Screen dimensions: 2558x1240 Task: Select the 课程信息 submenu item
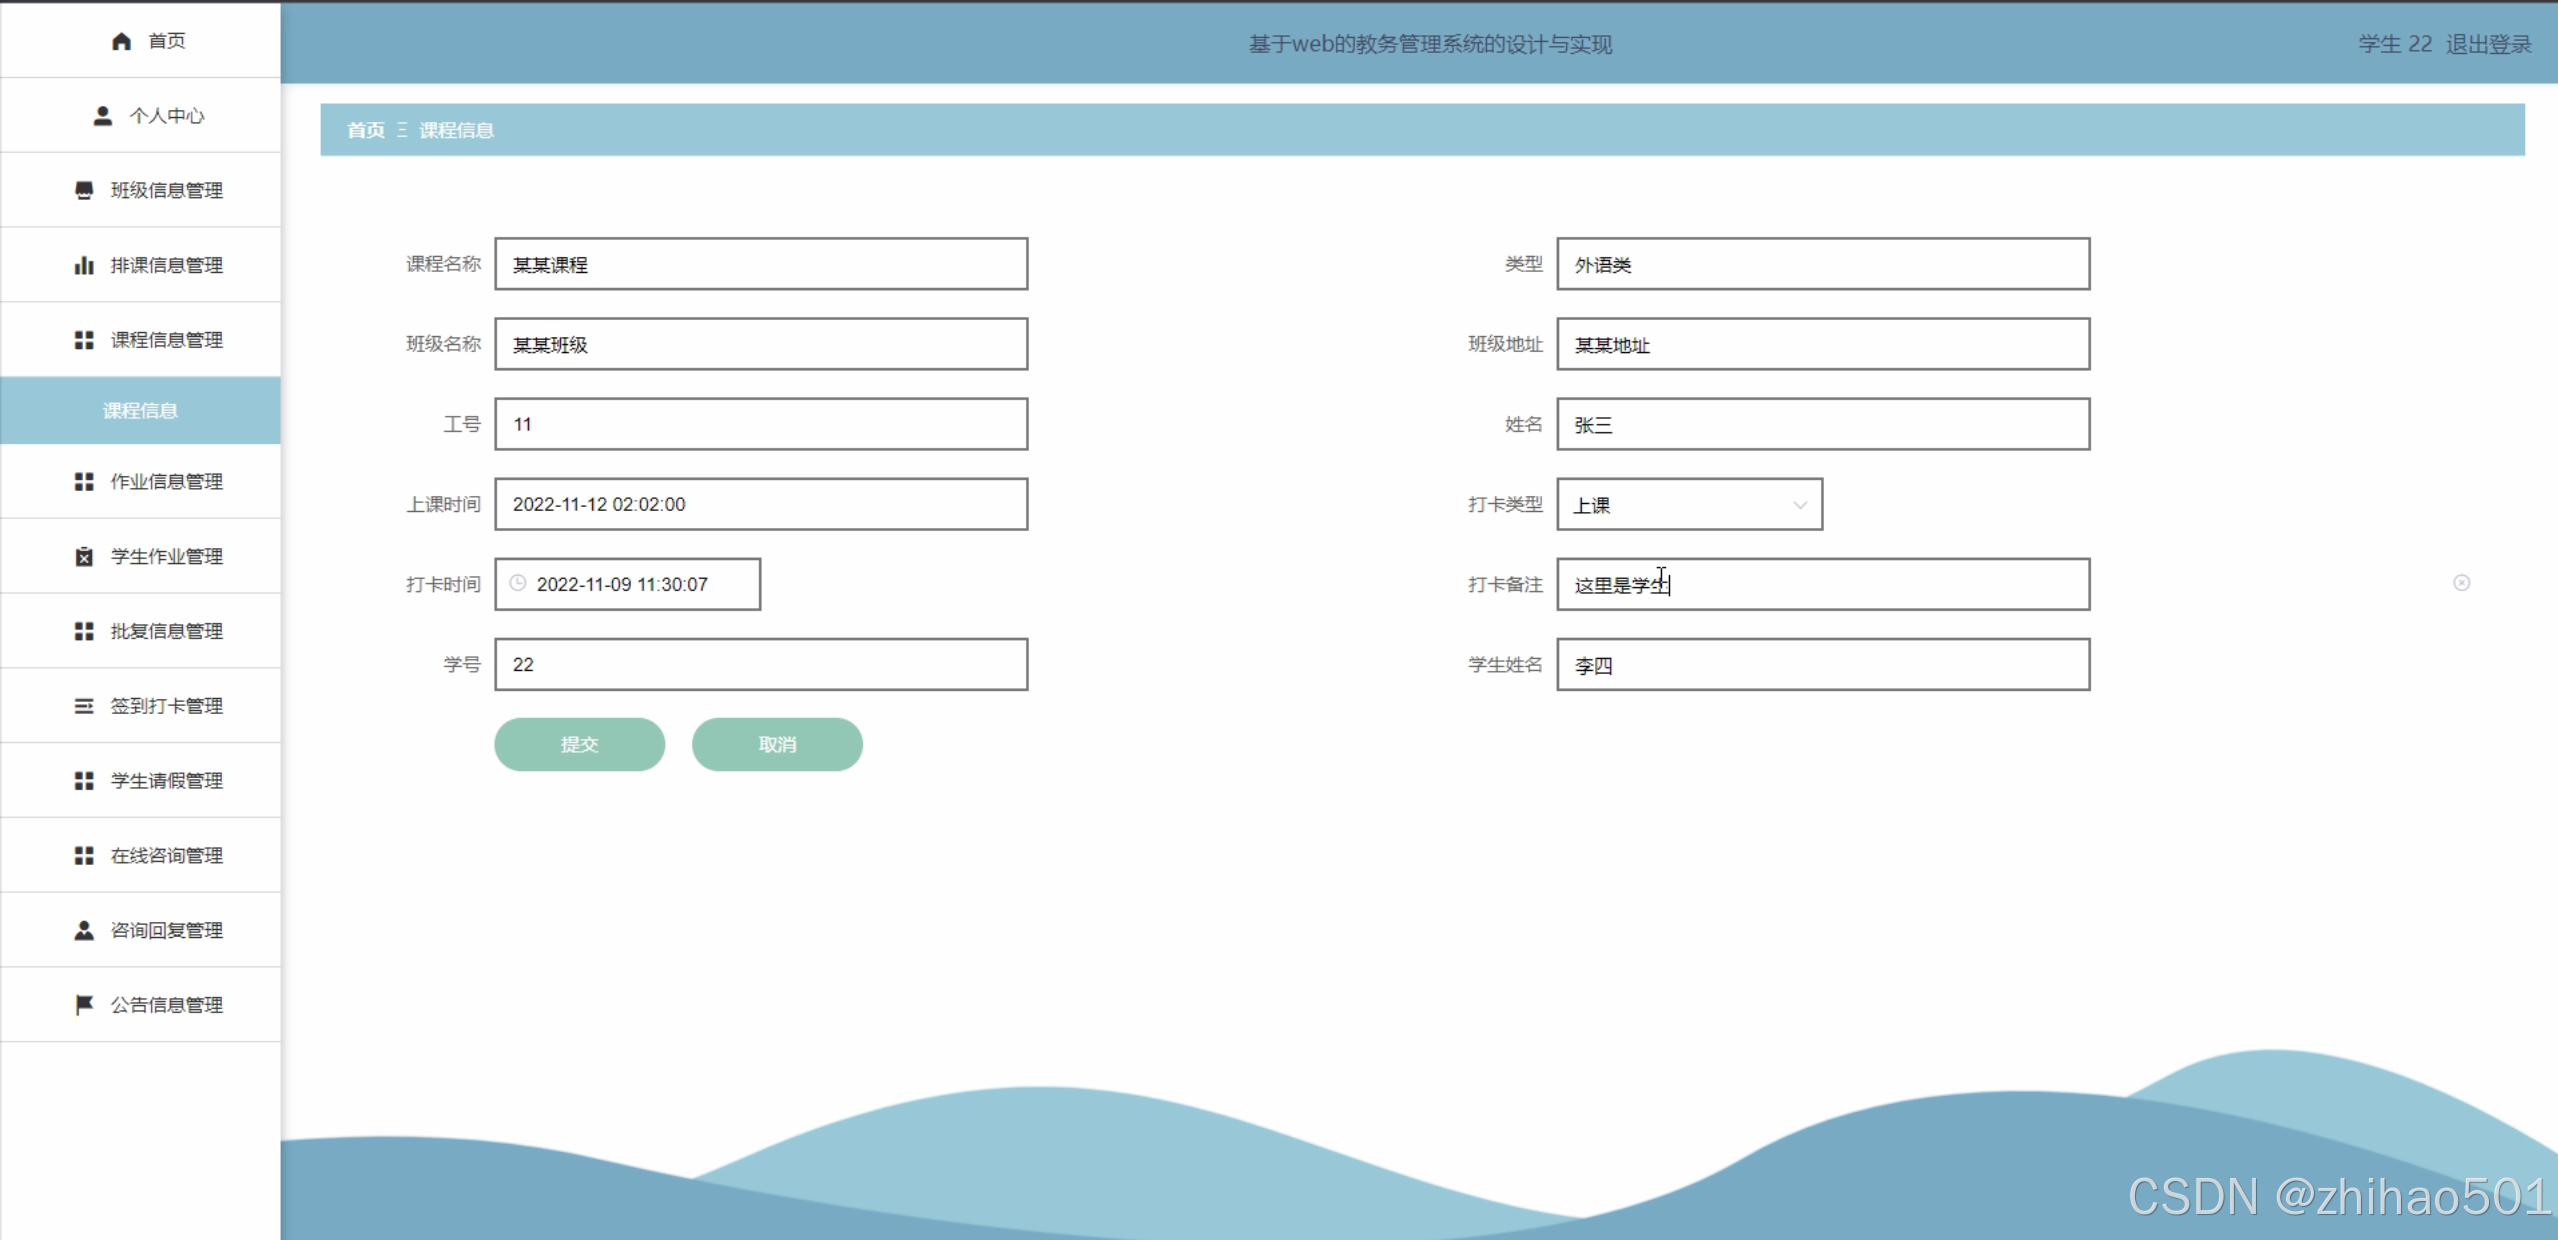[140, 411]
